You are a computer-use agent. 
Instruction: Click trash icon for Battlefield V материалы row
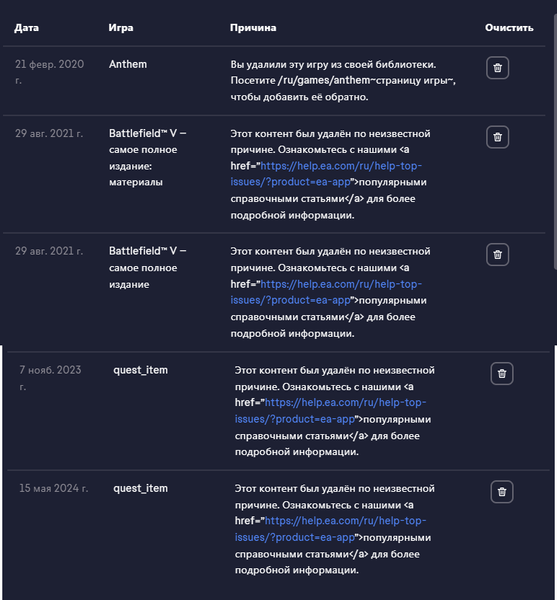pyautogui.click(x=497, y=137)
